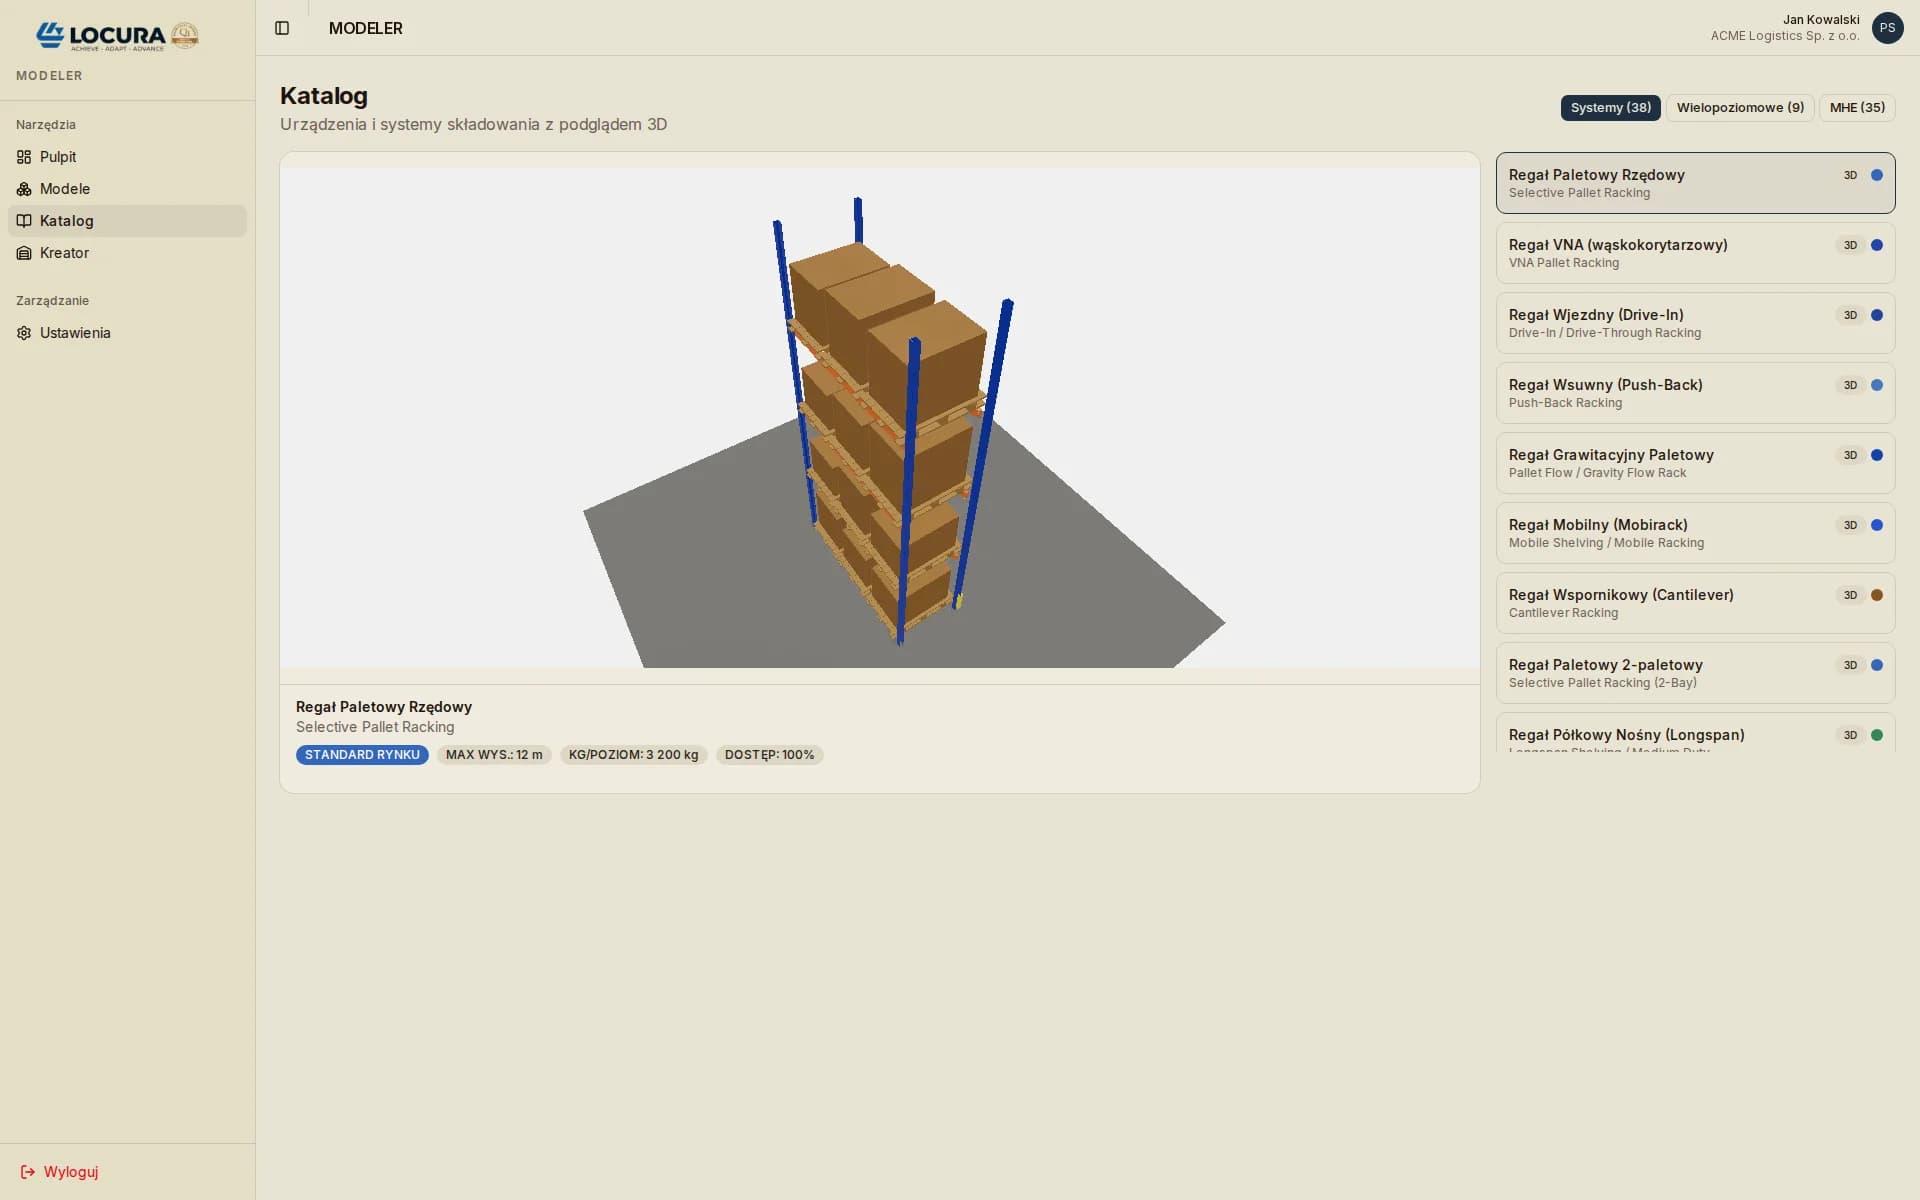Switch to Wielopoziomowe (9) tab
The image size is (1920, 1200).
point(1740,108)
